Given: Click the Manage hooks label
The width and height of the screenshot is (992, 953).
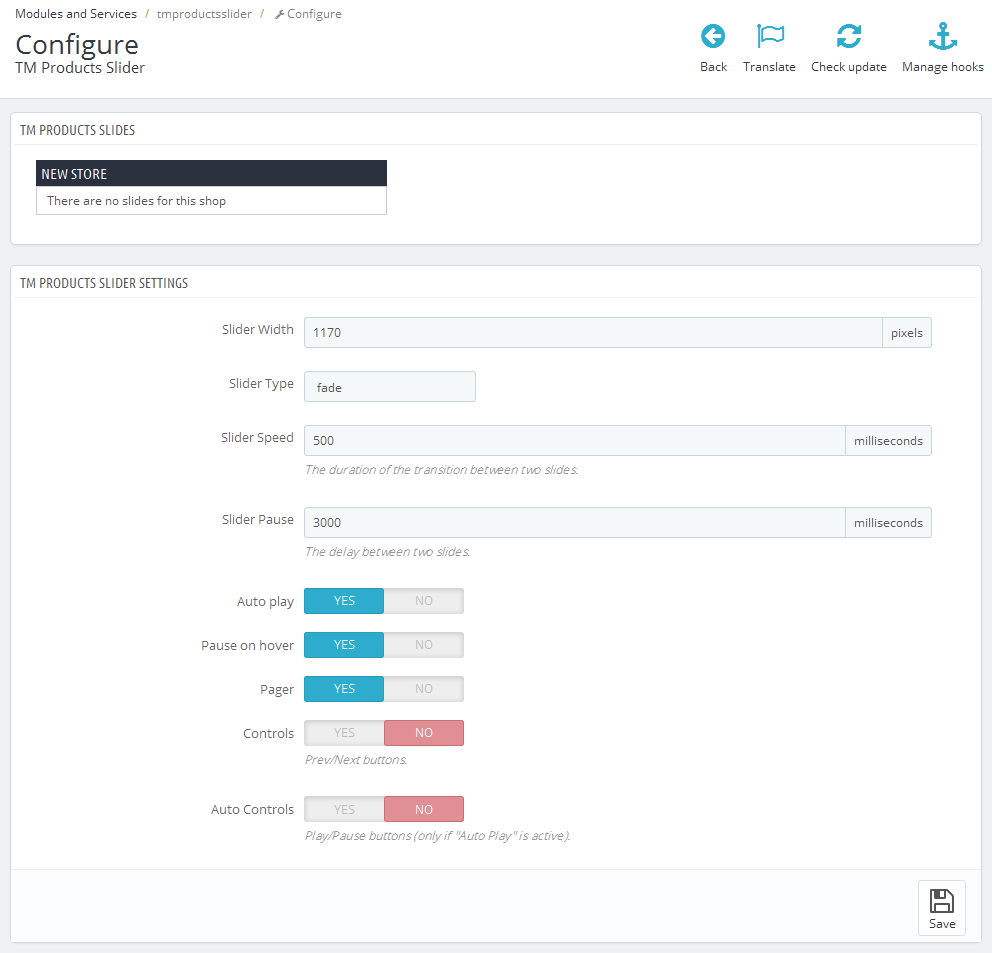Looking at the screenshot, I should [x=943, y=67].
